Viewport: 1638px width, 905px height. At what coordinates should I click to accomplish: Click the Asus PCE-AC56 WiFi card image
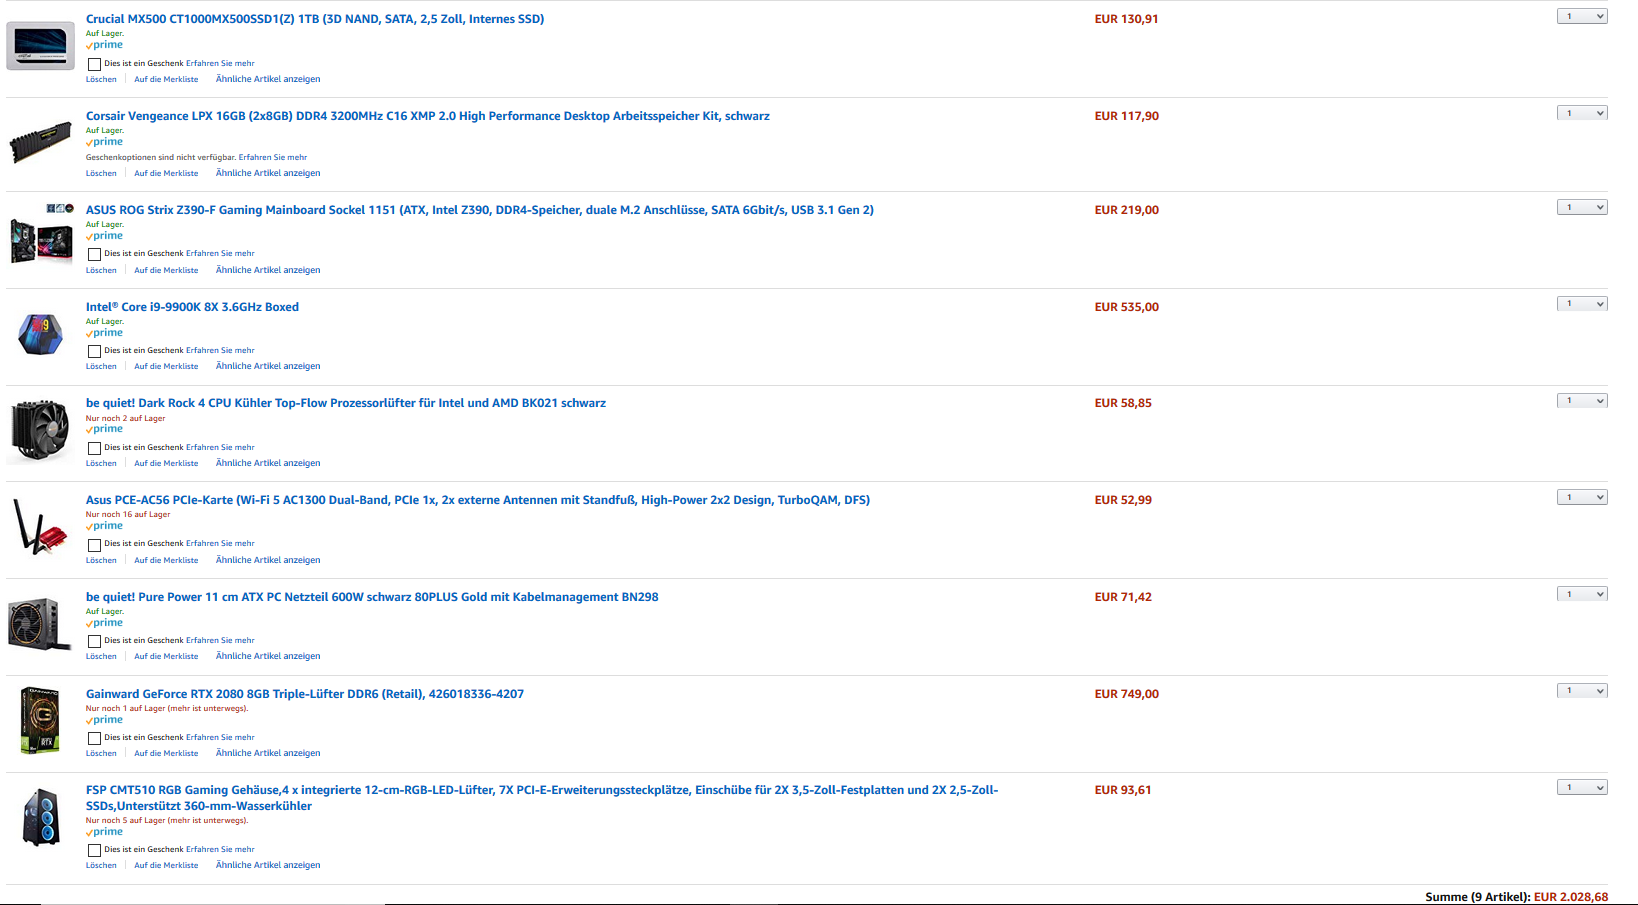tap(40, 527)
